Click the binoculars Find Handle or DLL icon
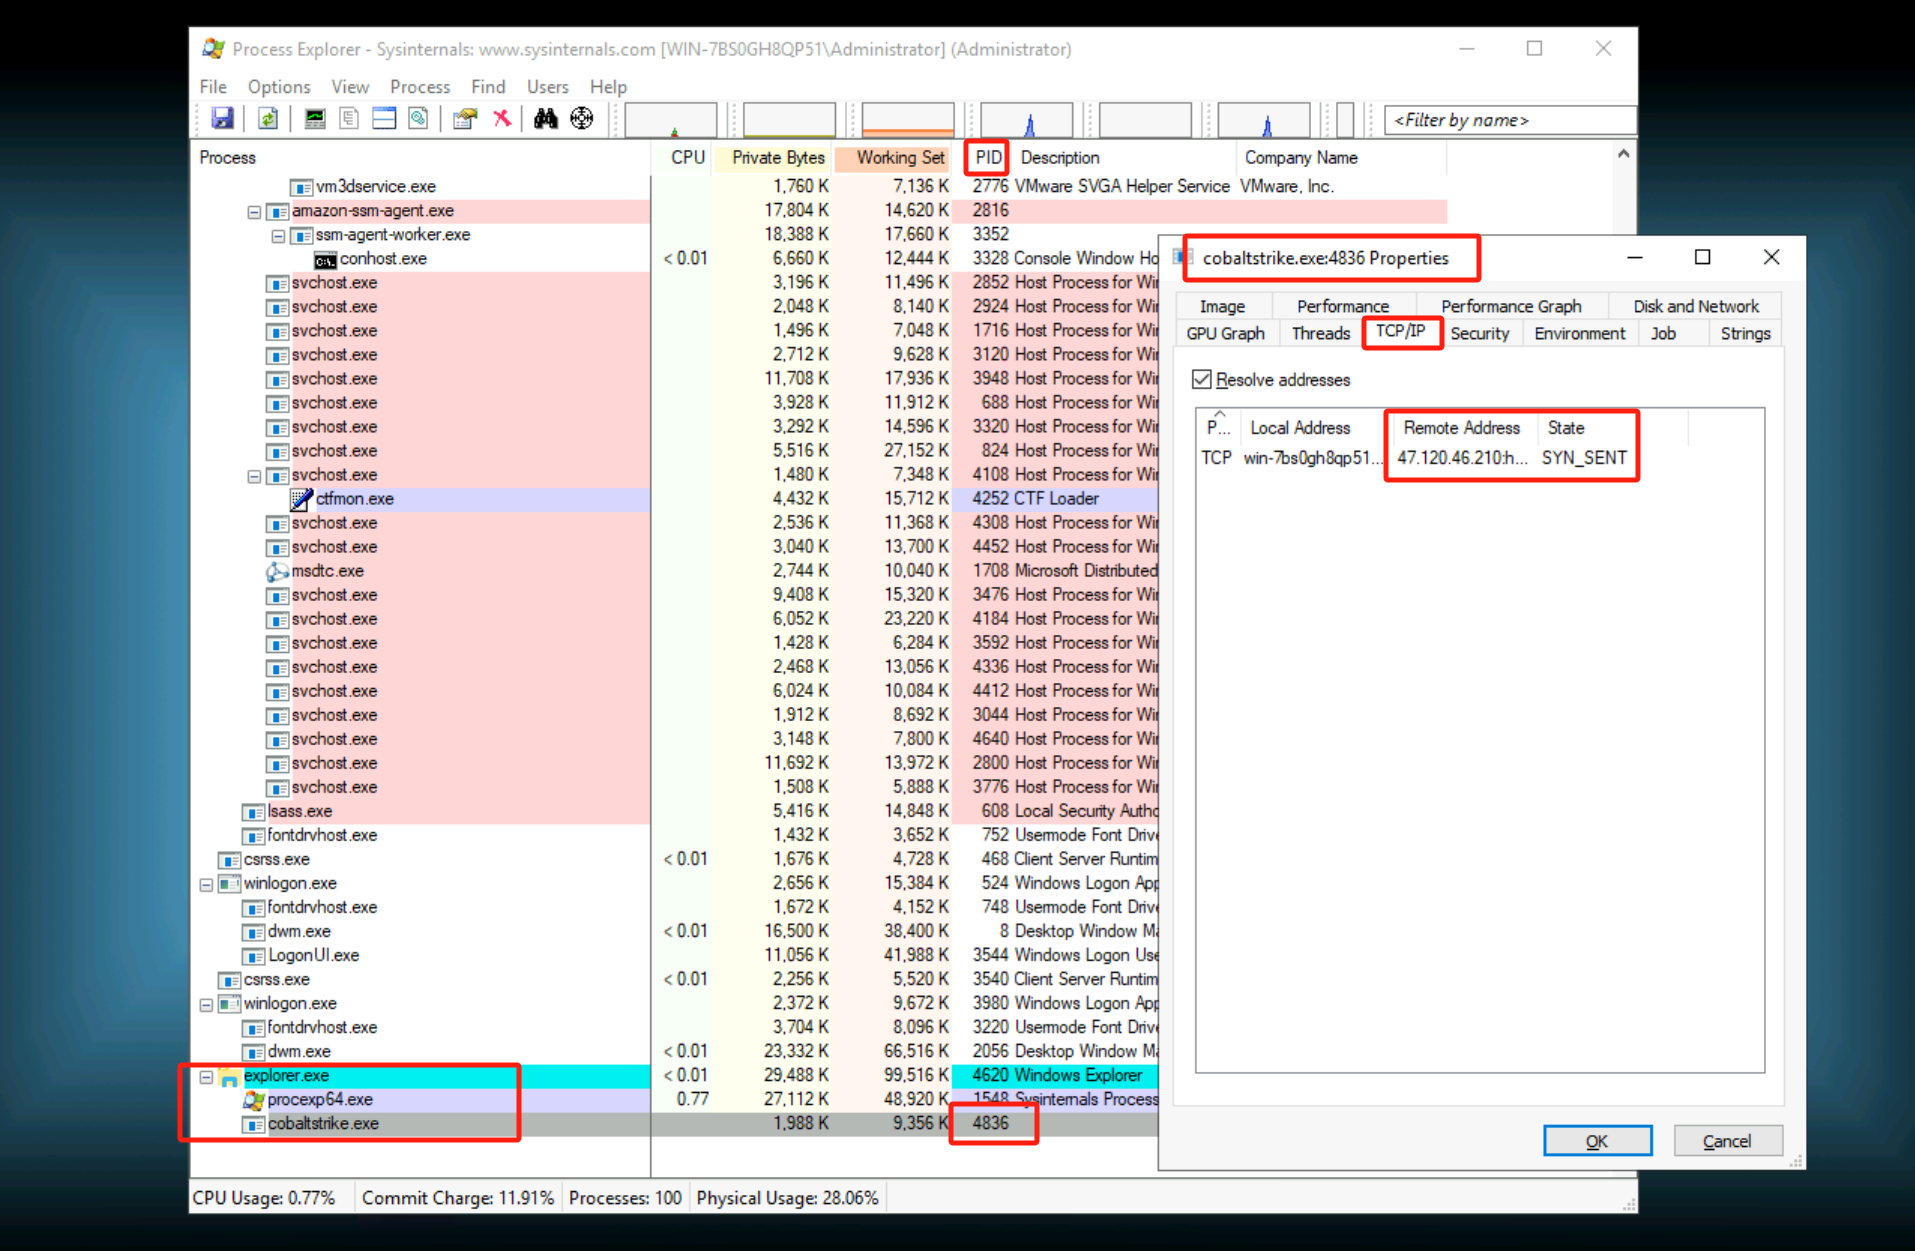 [546, 119]
